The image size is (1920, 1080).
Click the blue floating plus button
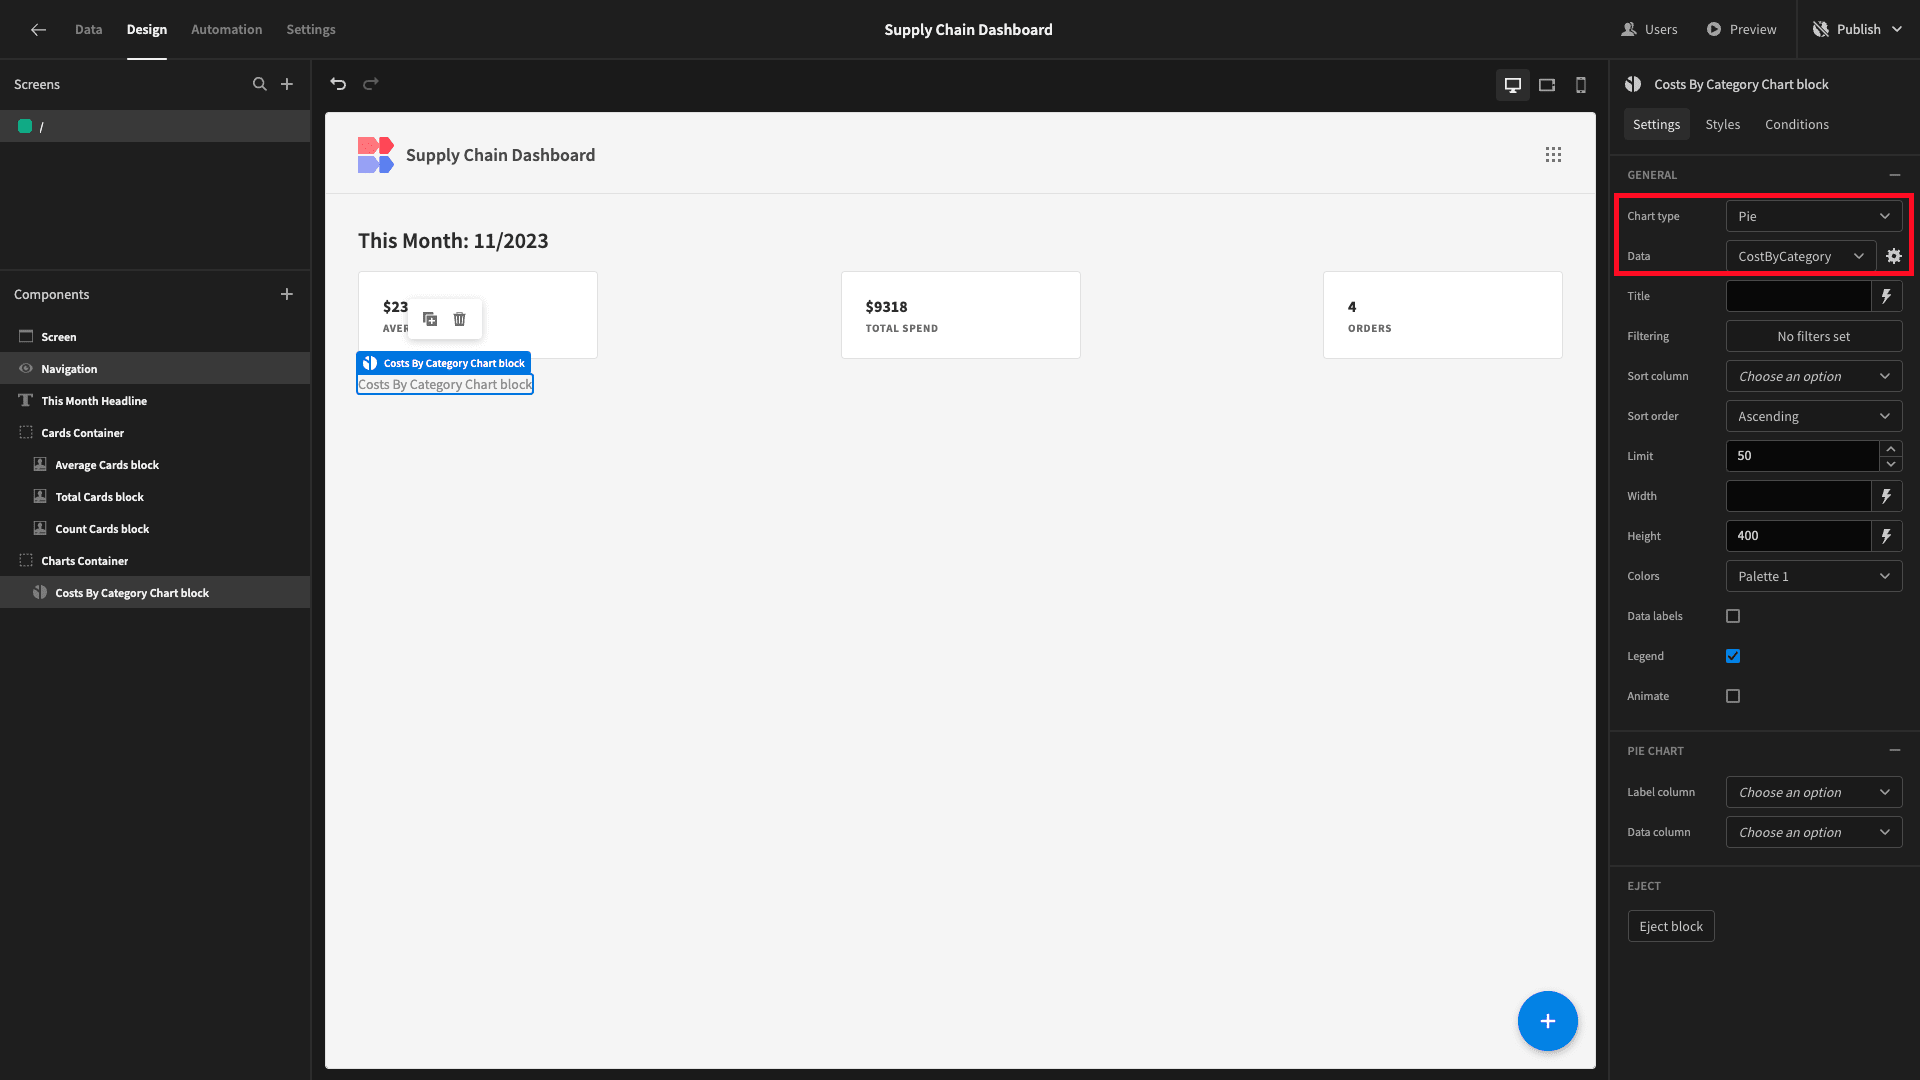coord(1548,1021)
